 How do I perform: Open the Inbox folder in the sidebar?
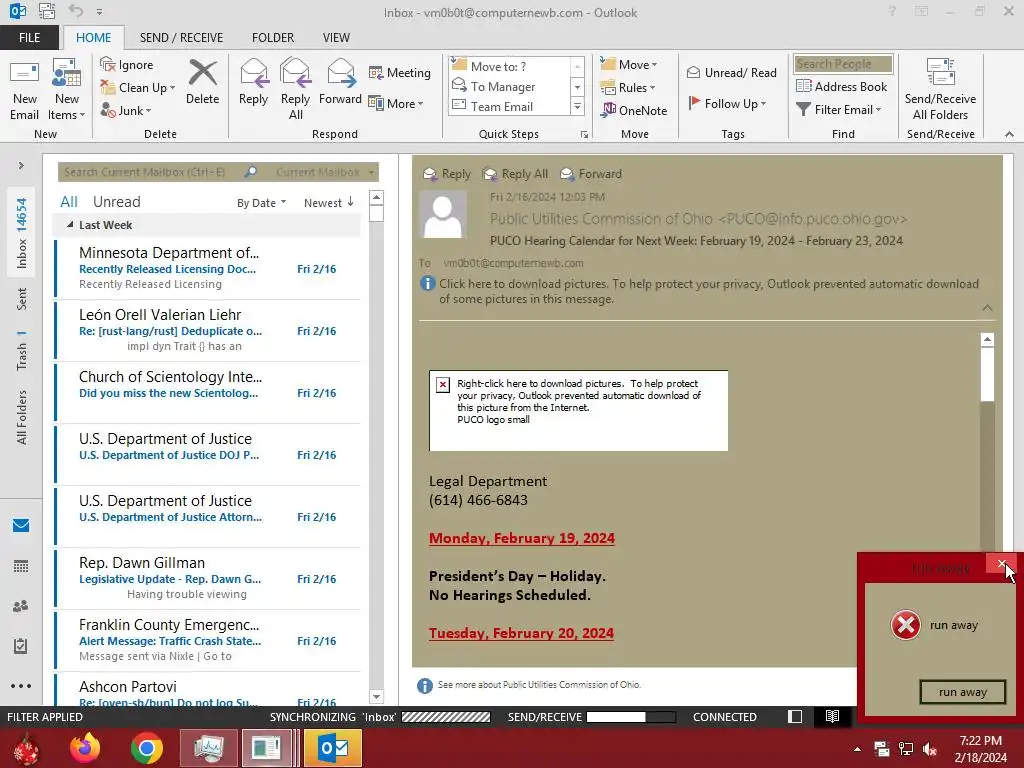22,233
